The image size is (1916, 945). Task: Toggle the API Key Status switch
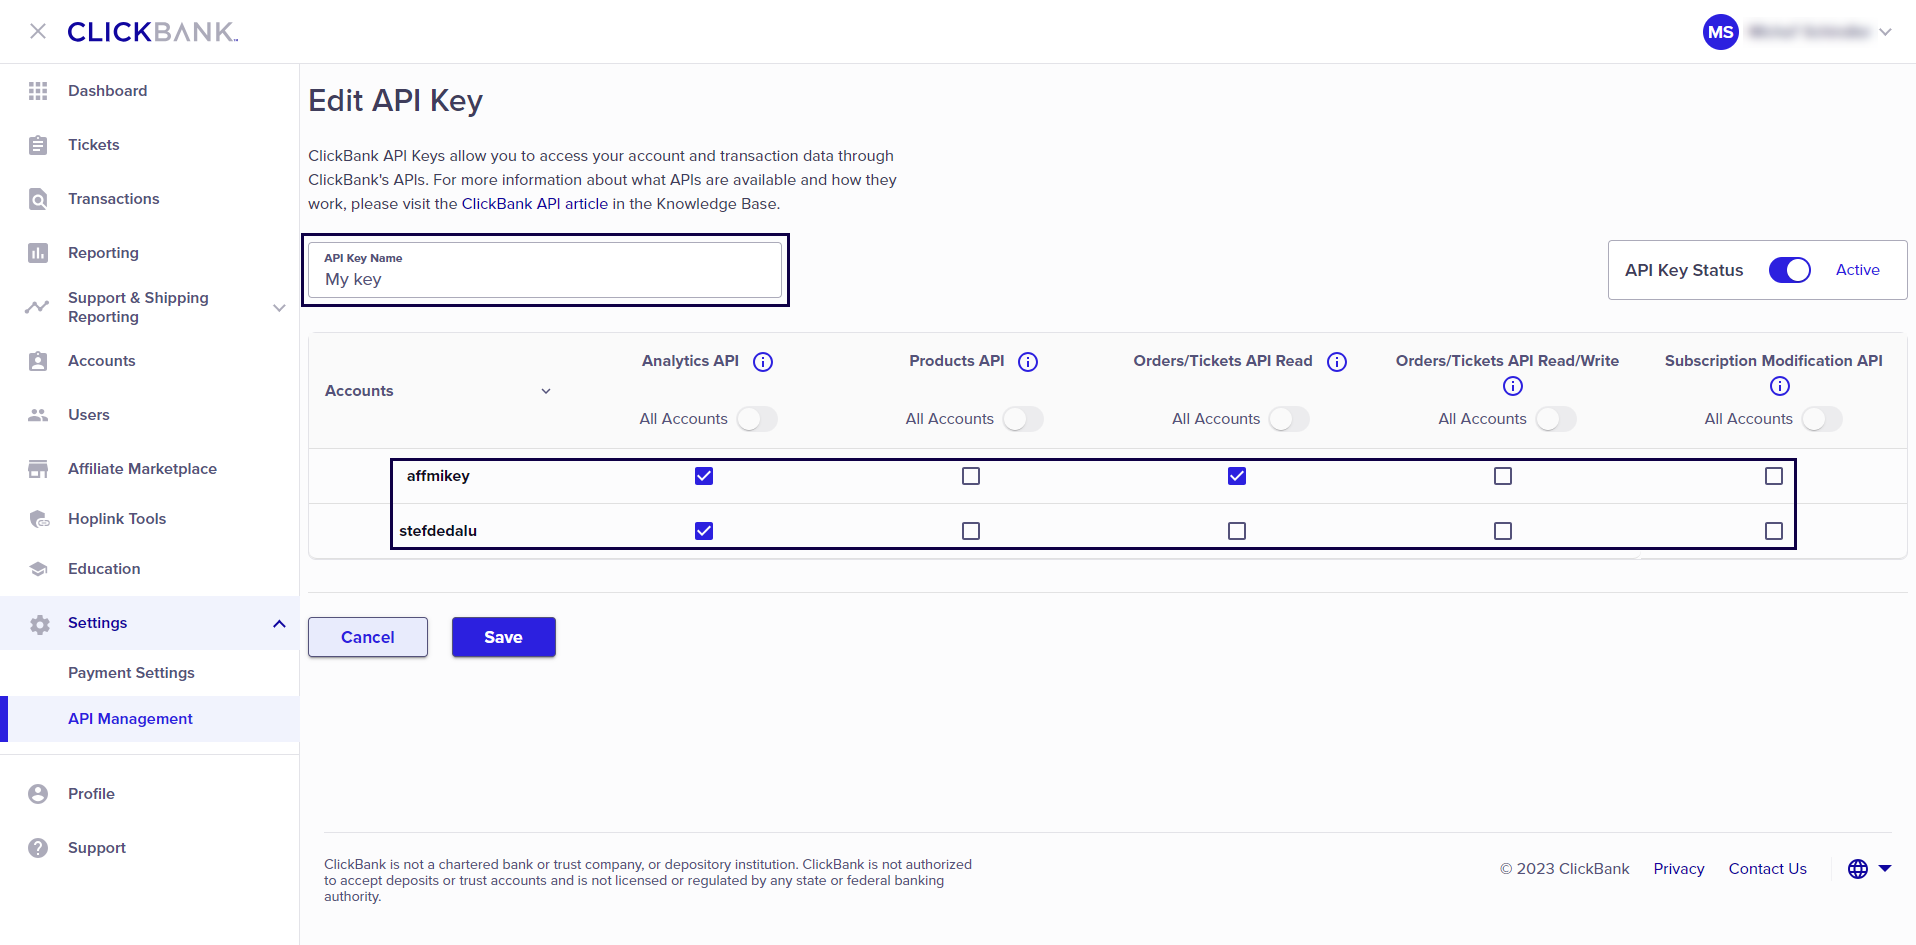(1789, 270)
